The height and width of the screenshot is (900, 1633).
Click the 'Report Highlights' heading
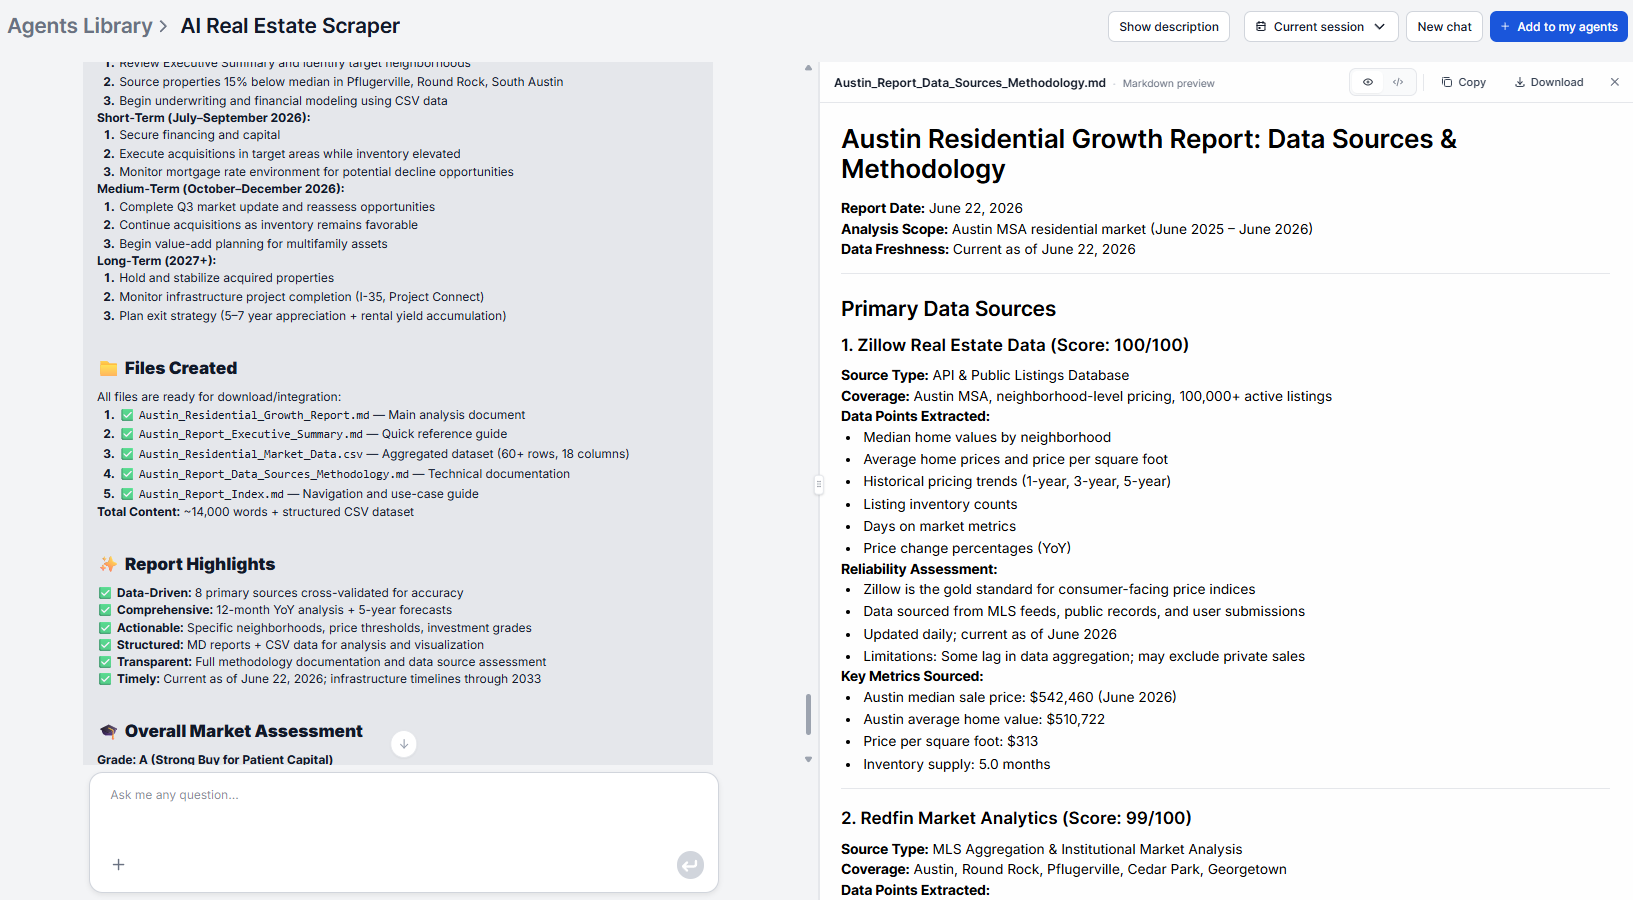pyautogui.click(x=200, y=564)
